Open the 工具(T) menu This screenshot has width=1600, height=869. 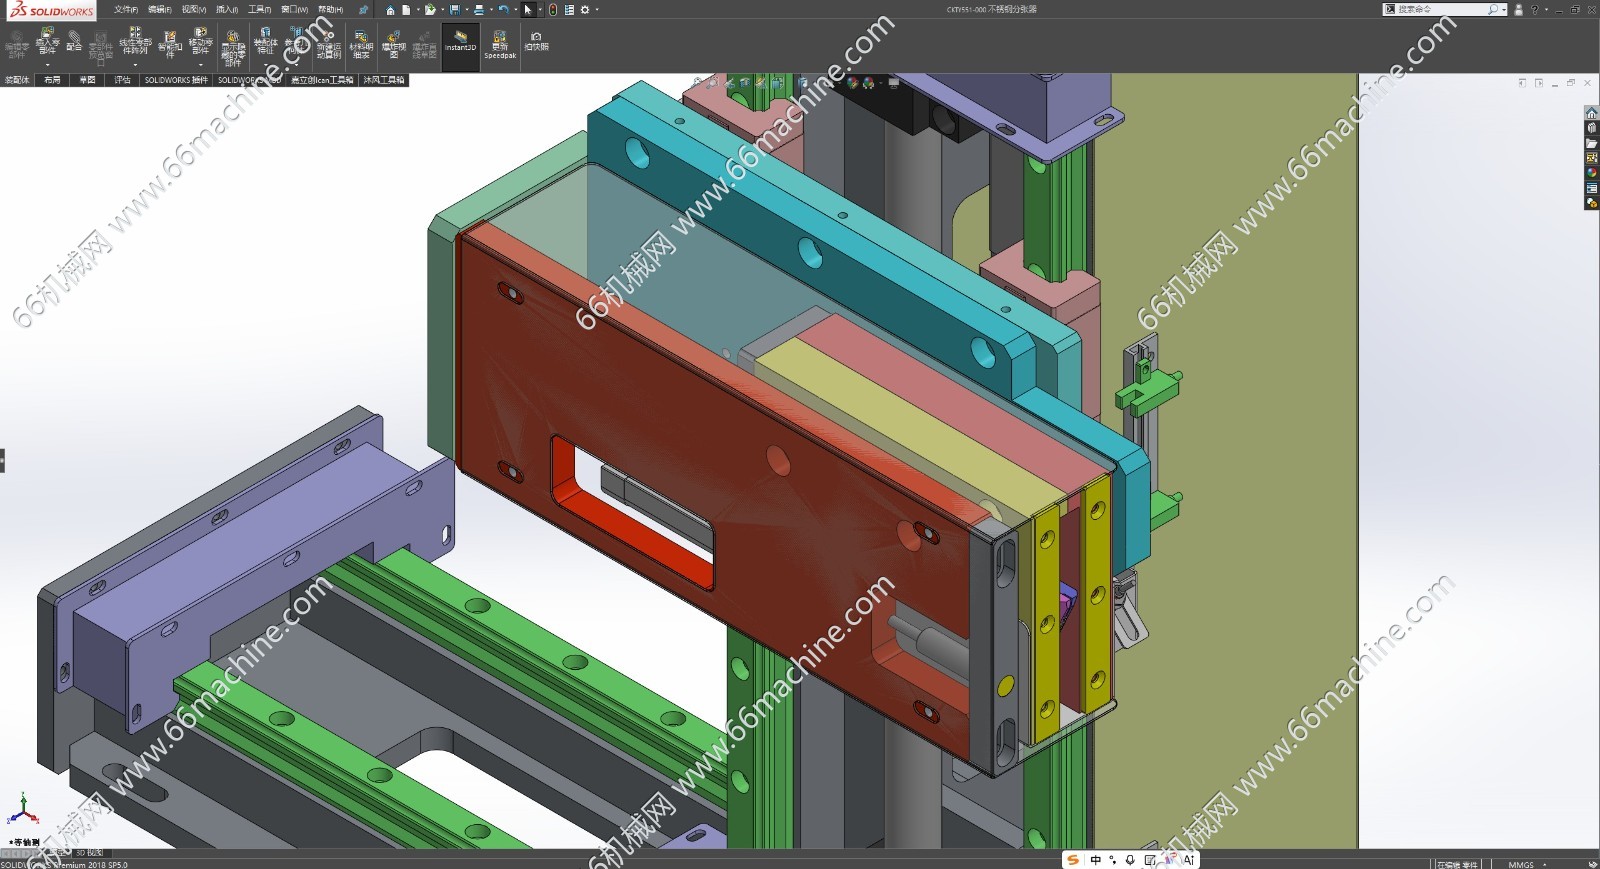pyautogui.click(x=259, y=10)
